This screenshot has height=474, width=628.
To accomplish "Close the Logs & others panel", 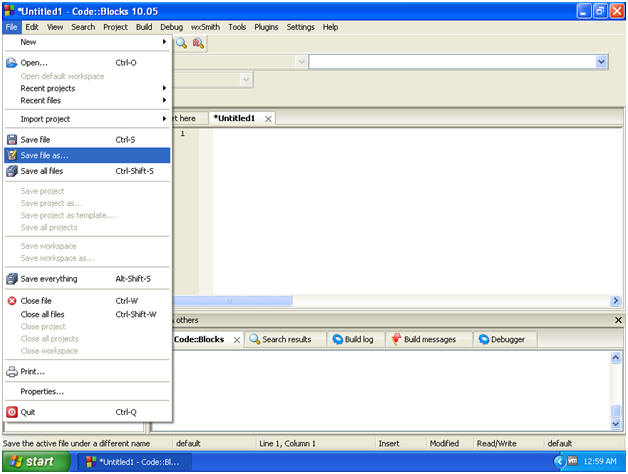I will pyautogui.click(x=618, y=320).
